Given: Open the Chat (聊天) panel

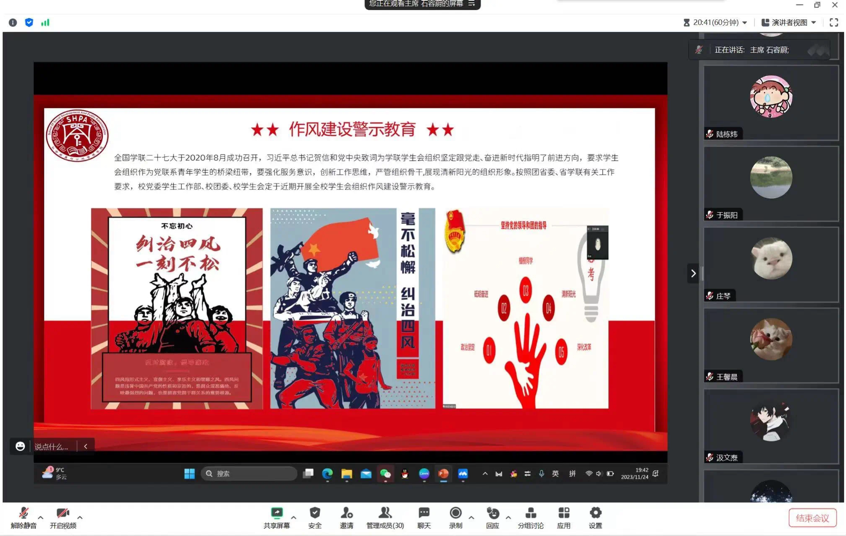Looking at the screenshot, I should 424,516.
